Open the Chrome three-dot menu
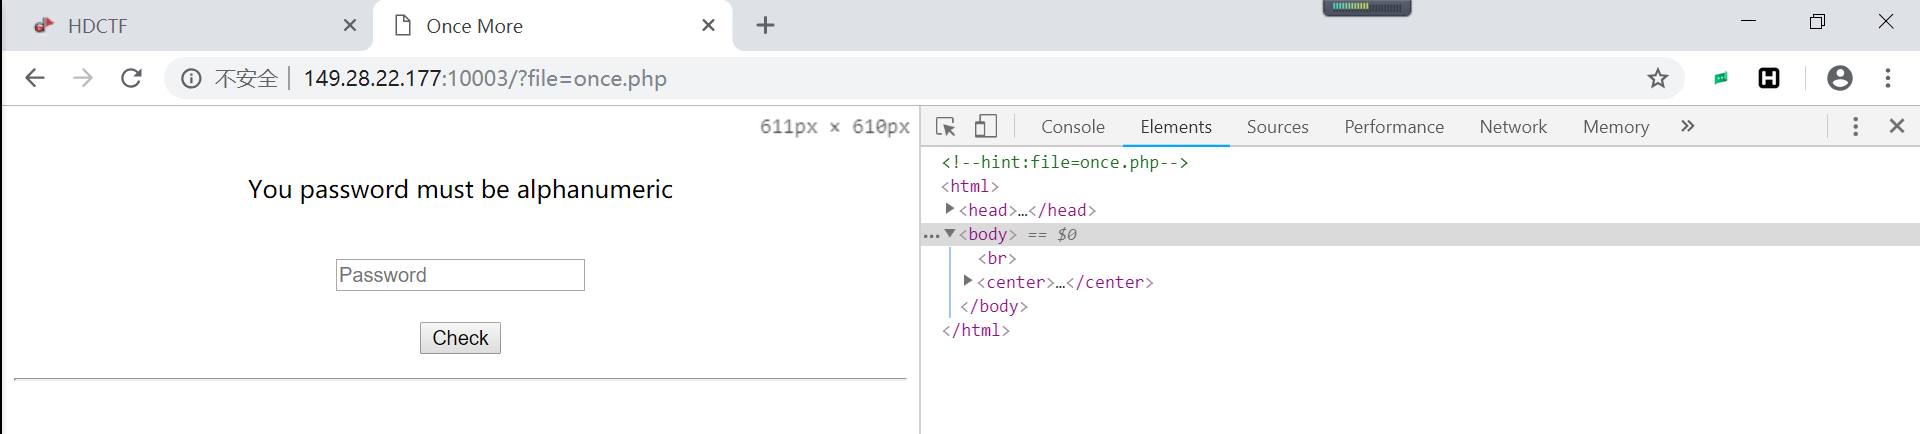 1888,78
